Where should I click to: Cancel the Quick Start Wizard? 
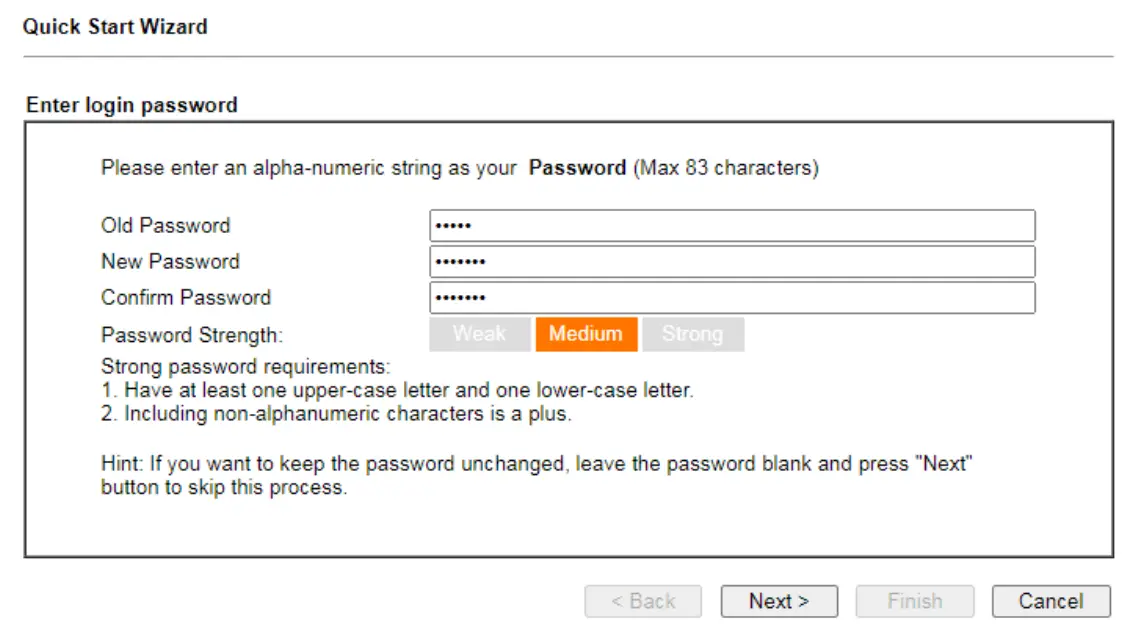coord(1051,601)
